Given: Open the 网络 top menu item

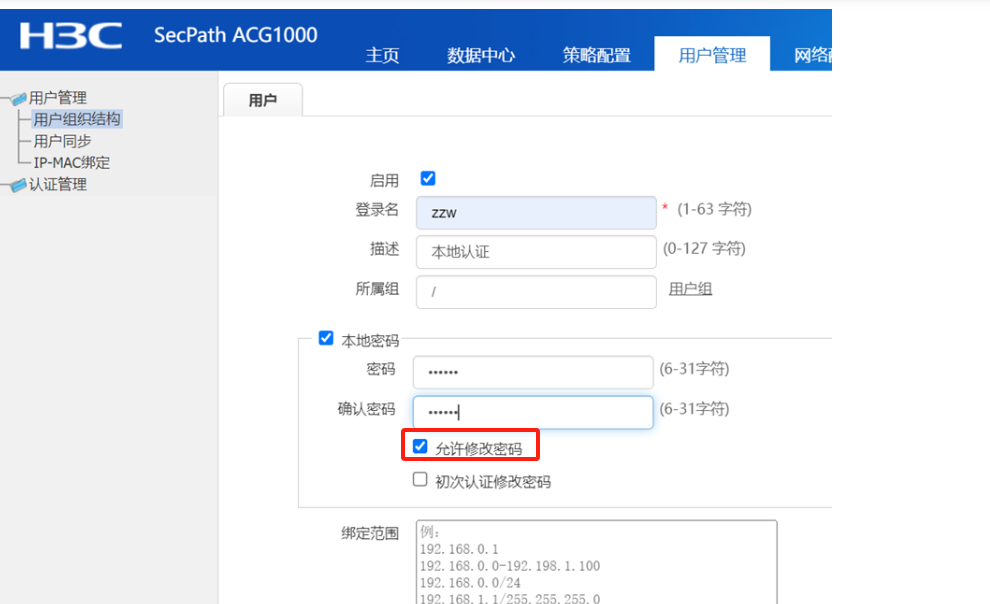Looking at the screenshot, I should pyautogui.click(x=813, y=56).
